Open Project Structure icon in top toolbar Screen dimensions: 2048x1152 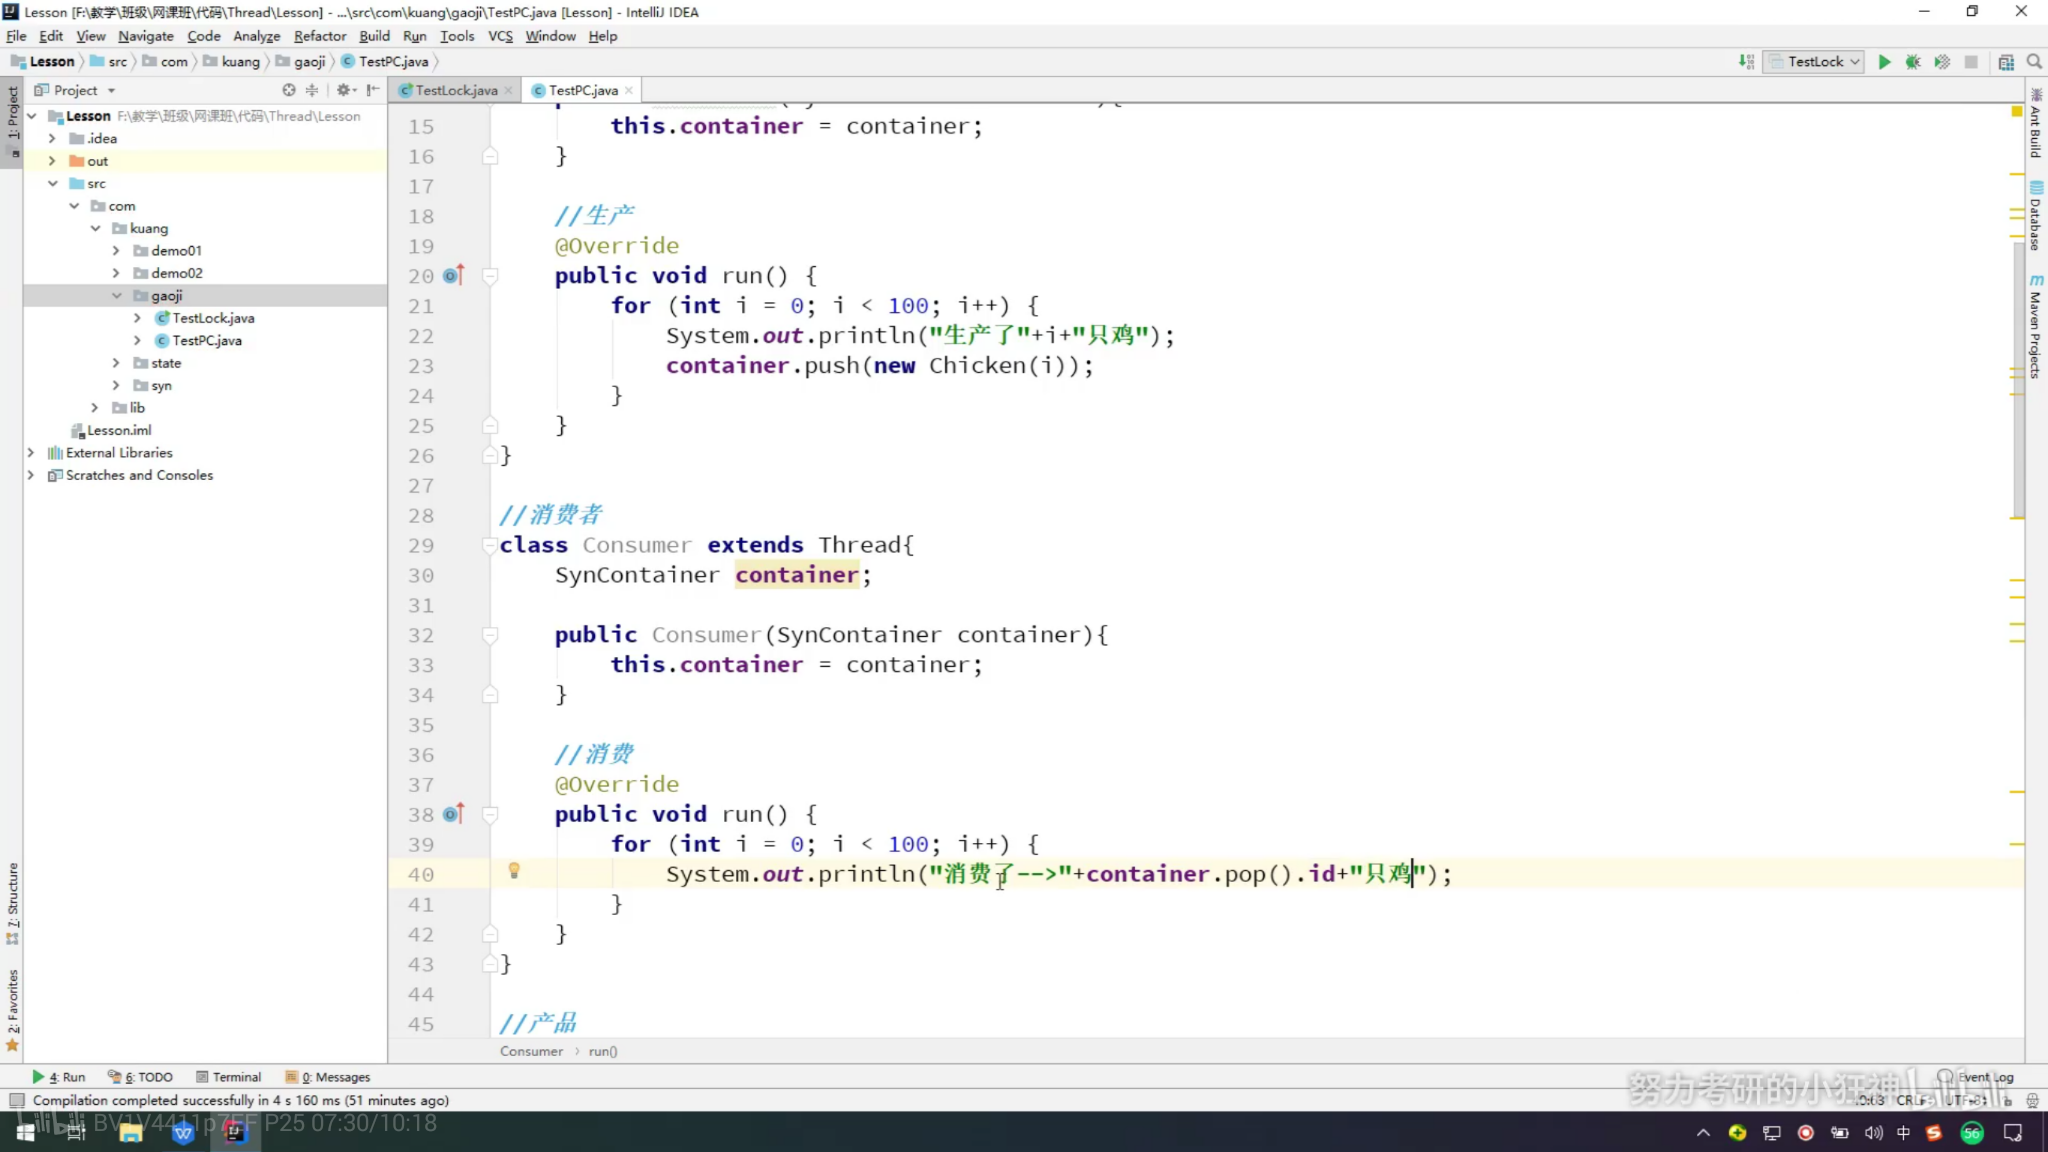coord(2006,62)
